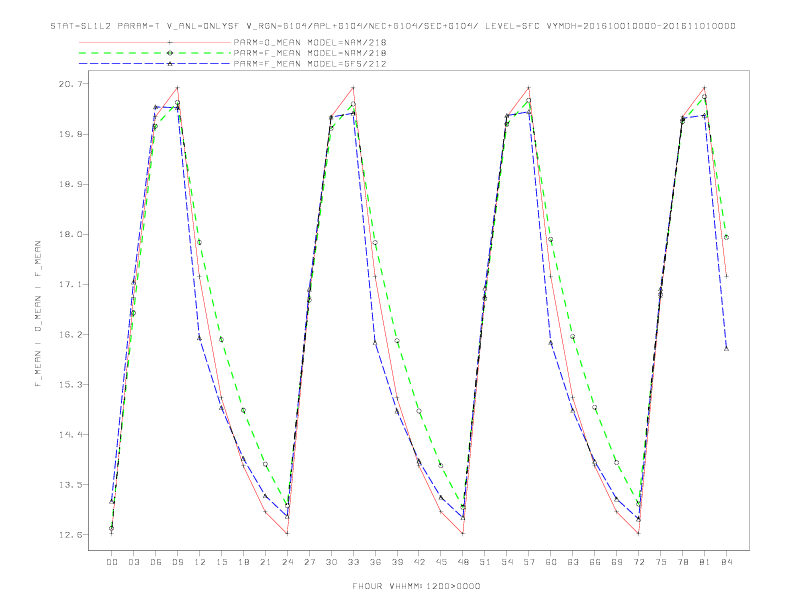The image size is (792, 612).
Task: Click green NAM circle marker at hour 84
Action: click(x=726, y=237)
